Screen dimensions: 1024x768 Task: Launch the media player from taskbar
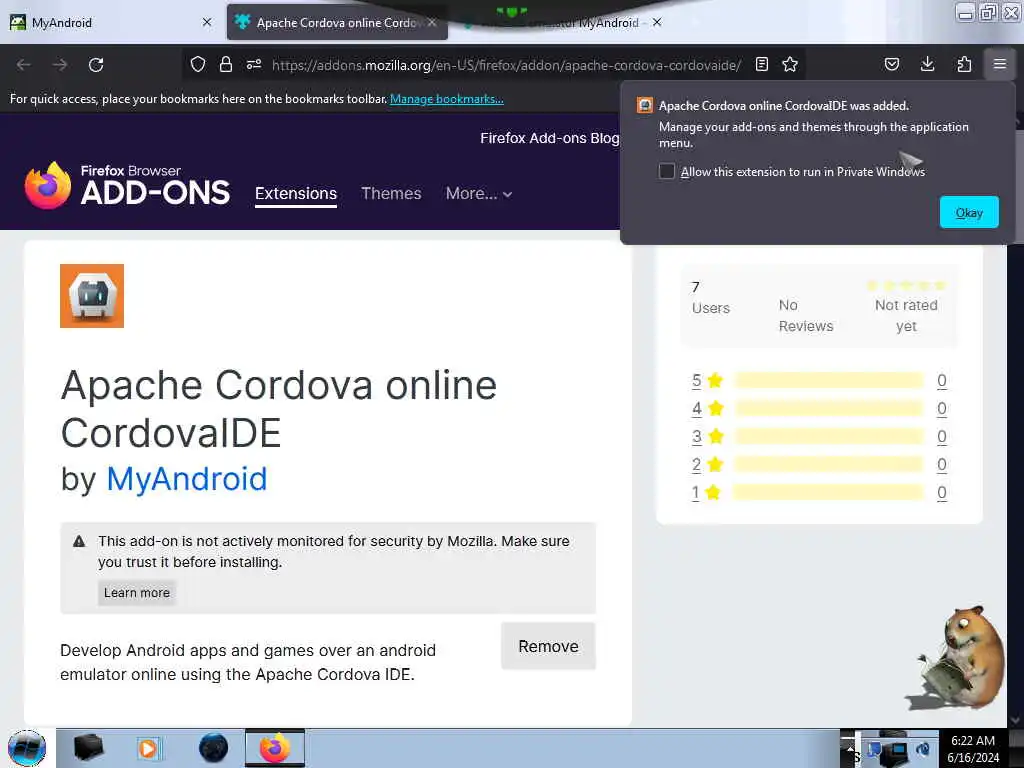click(x=149, y=748)
